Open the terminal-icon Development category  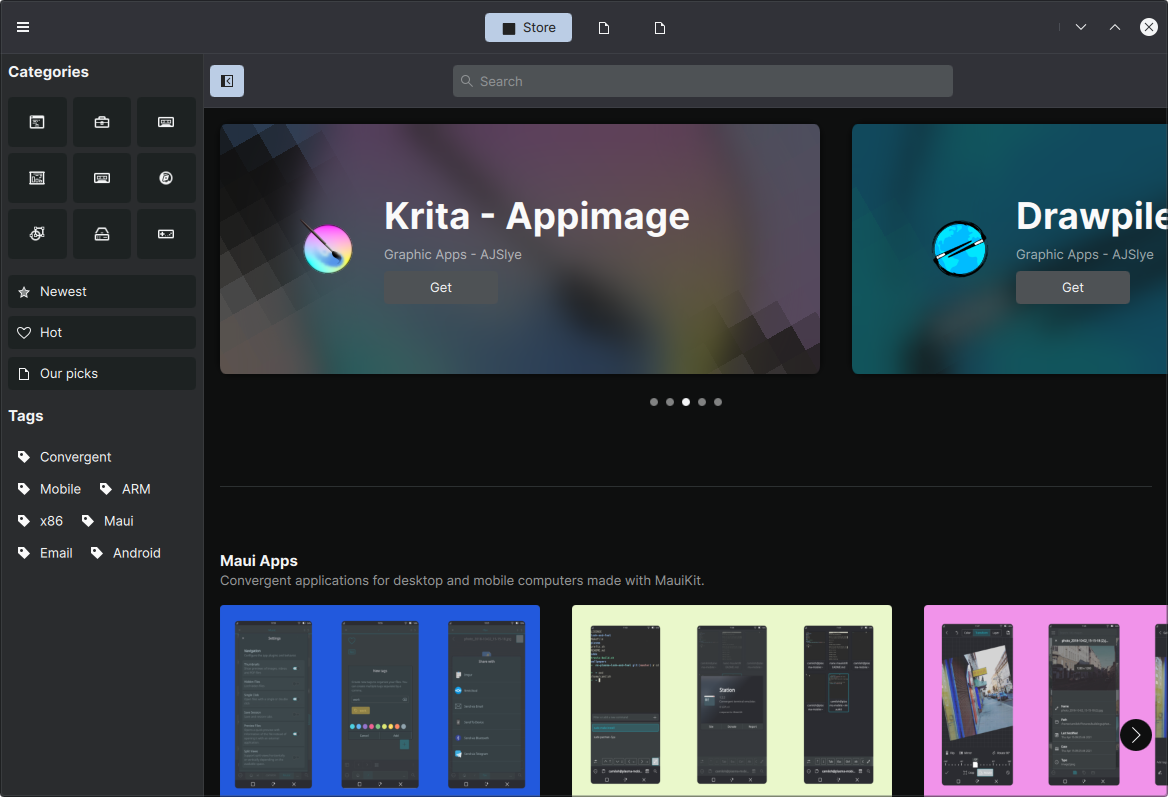(x=37, y=121)
